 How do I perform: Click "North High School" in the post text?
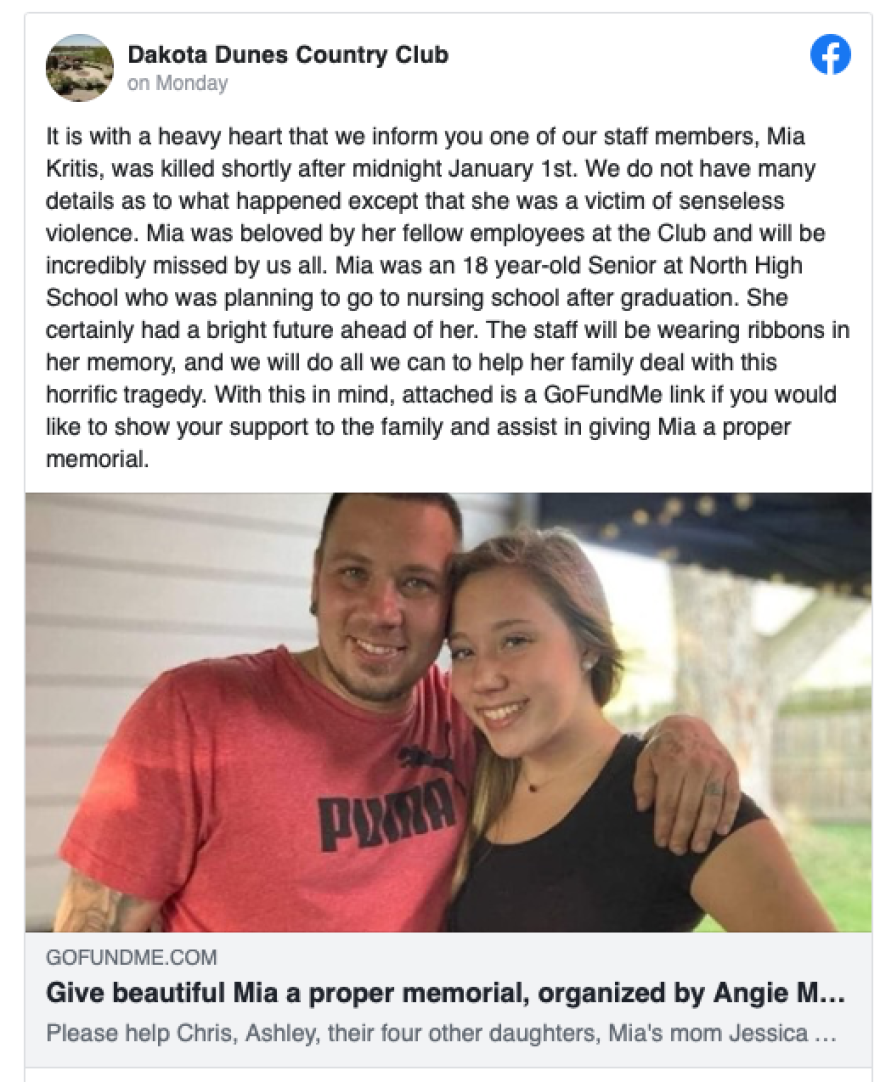(x=424, y=282)
